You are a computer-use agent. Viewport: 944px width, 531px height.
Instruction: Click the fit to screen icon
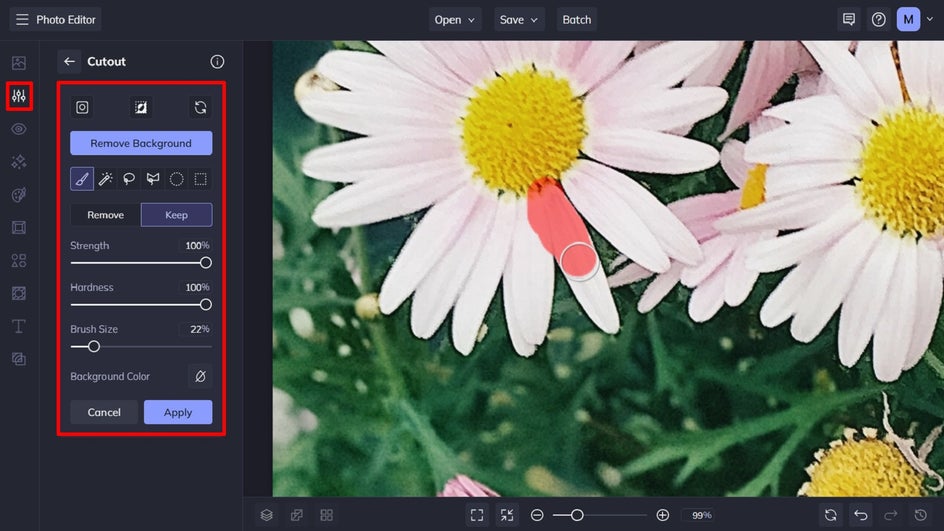click(x=477, y=515)
